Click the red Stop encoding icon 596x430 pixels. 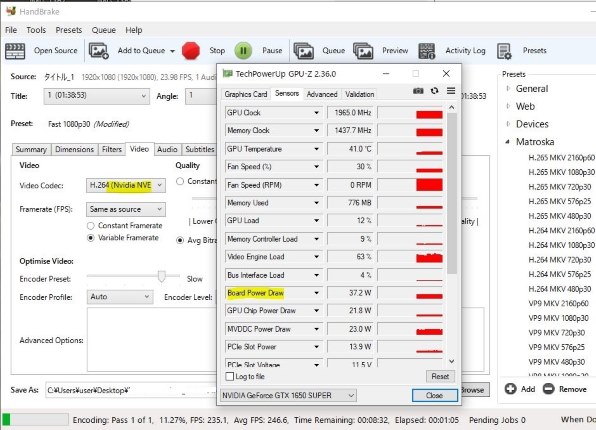(191, 51)
